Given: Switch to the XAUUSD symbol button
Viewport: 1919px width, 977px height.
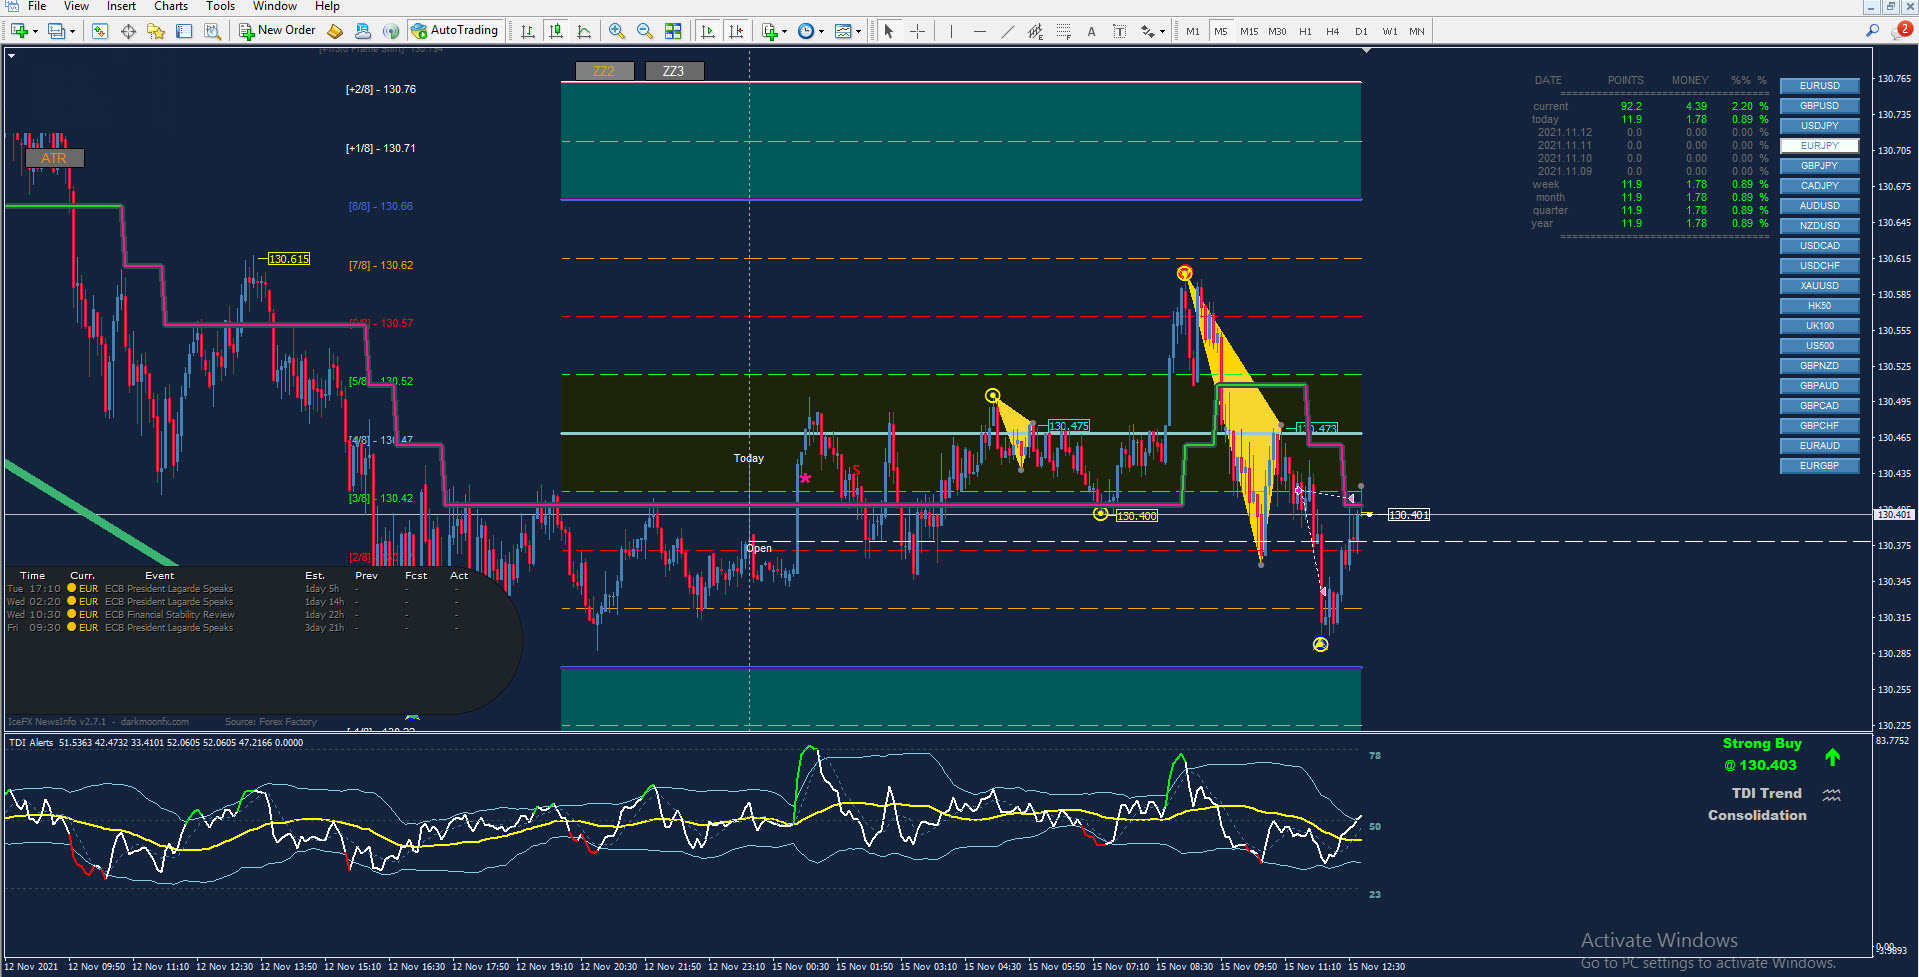Looking at the screenshot, I should click(x=1819, y=286).
